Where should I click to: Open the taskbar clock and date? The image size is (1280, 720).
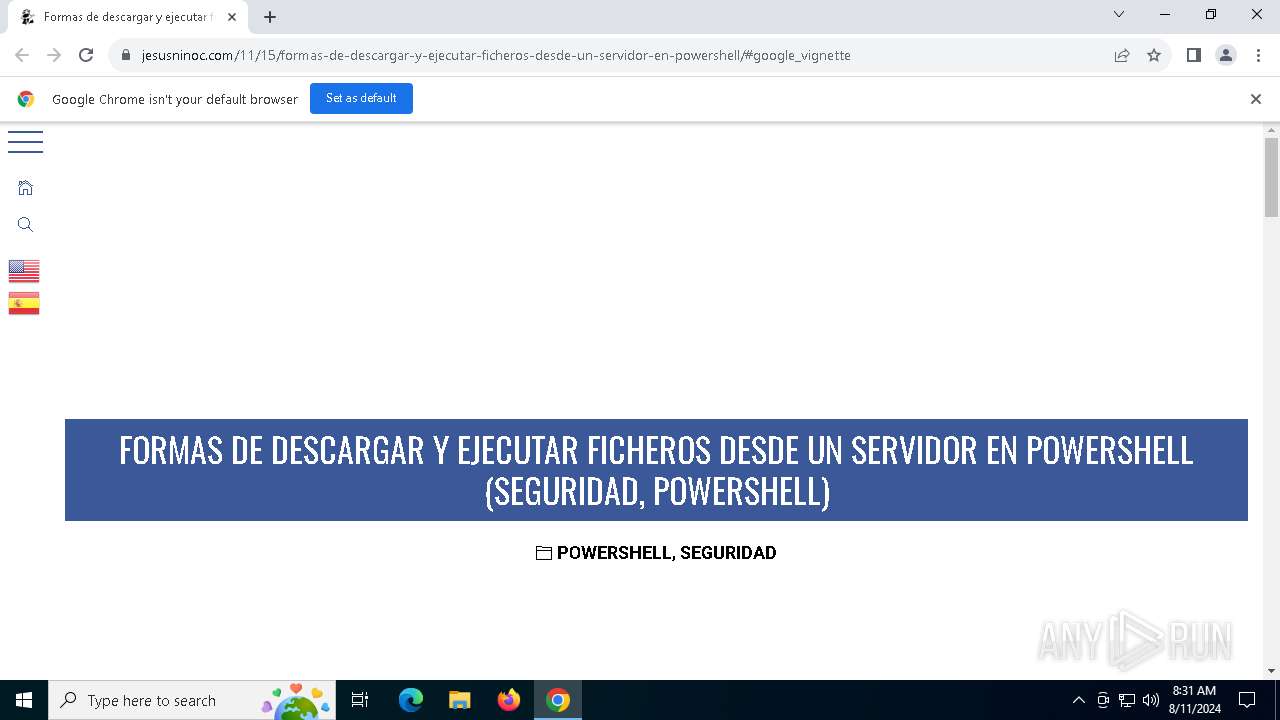point(1194,700)
